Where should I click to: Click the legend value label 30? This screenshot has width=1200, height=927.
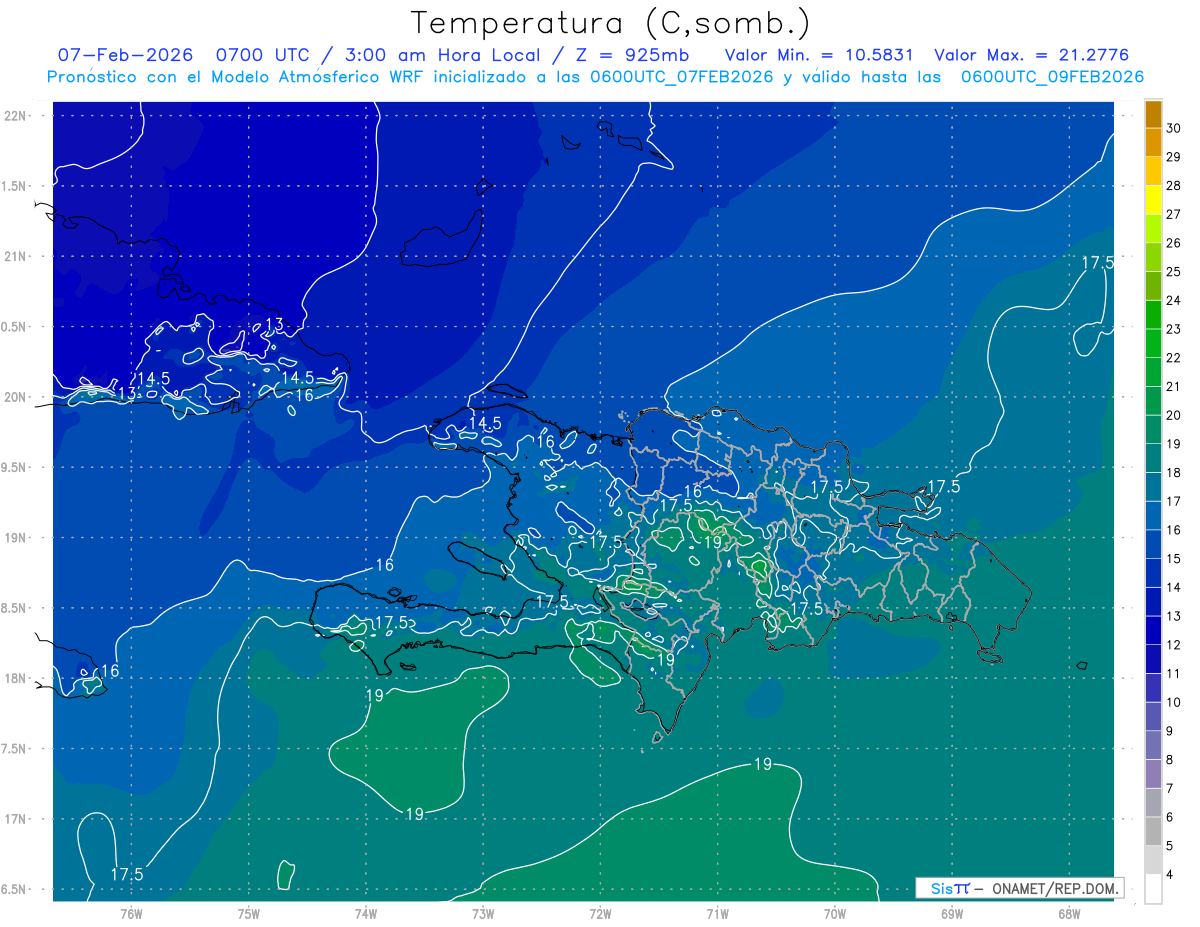click(x=1174, y=128)
